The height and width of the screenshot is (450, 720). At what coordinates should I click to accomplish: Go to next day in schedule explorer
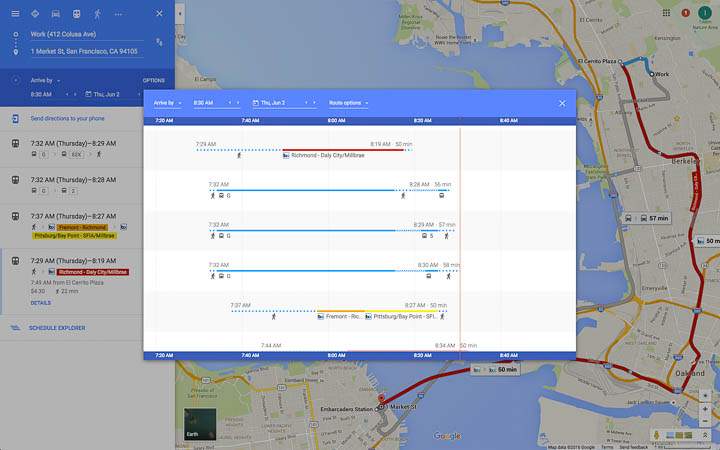coord(314,103)
